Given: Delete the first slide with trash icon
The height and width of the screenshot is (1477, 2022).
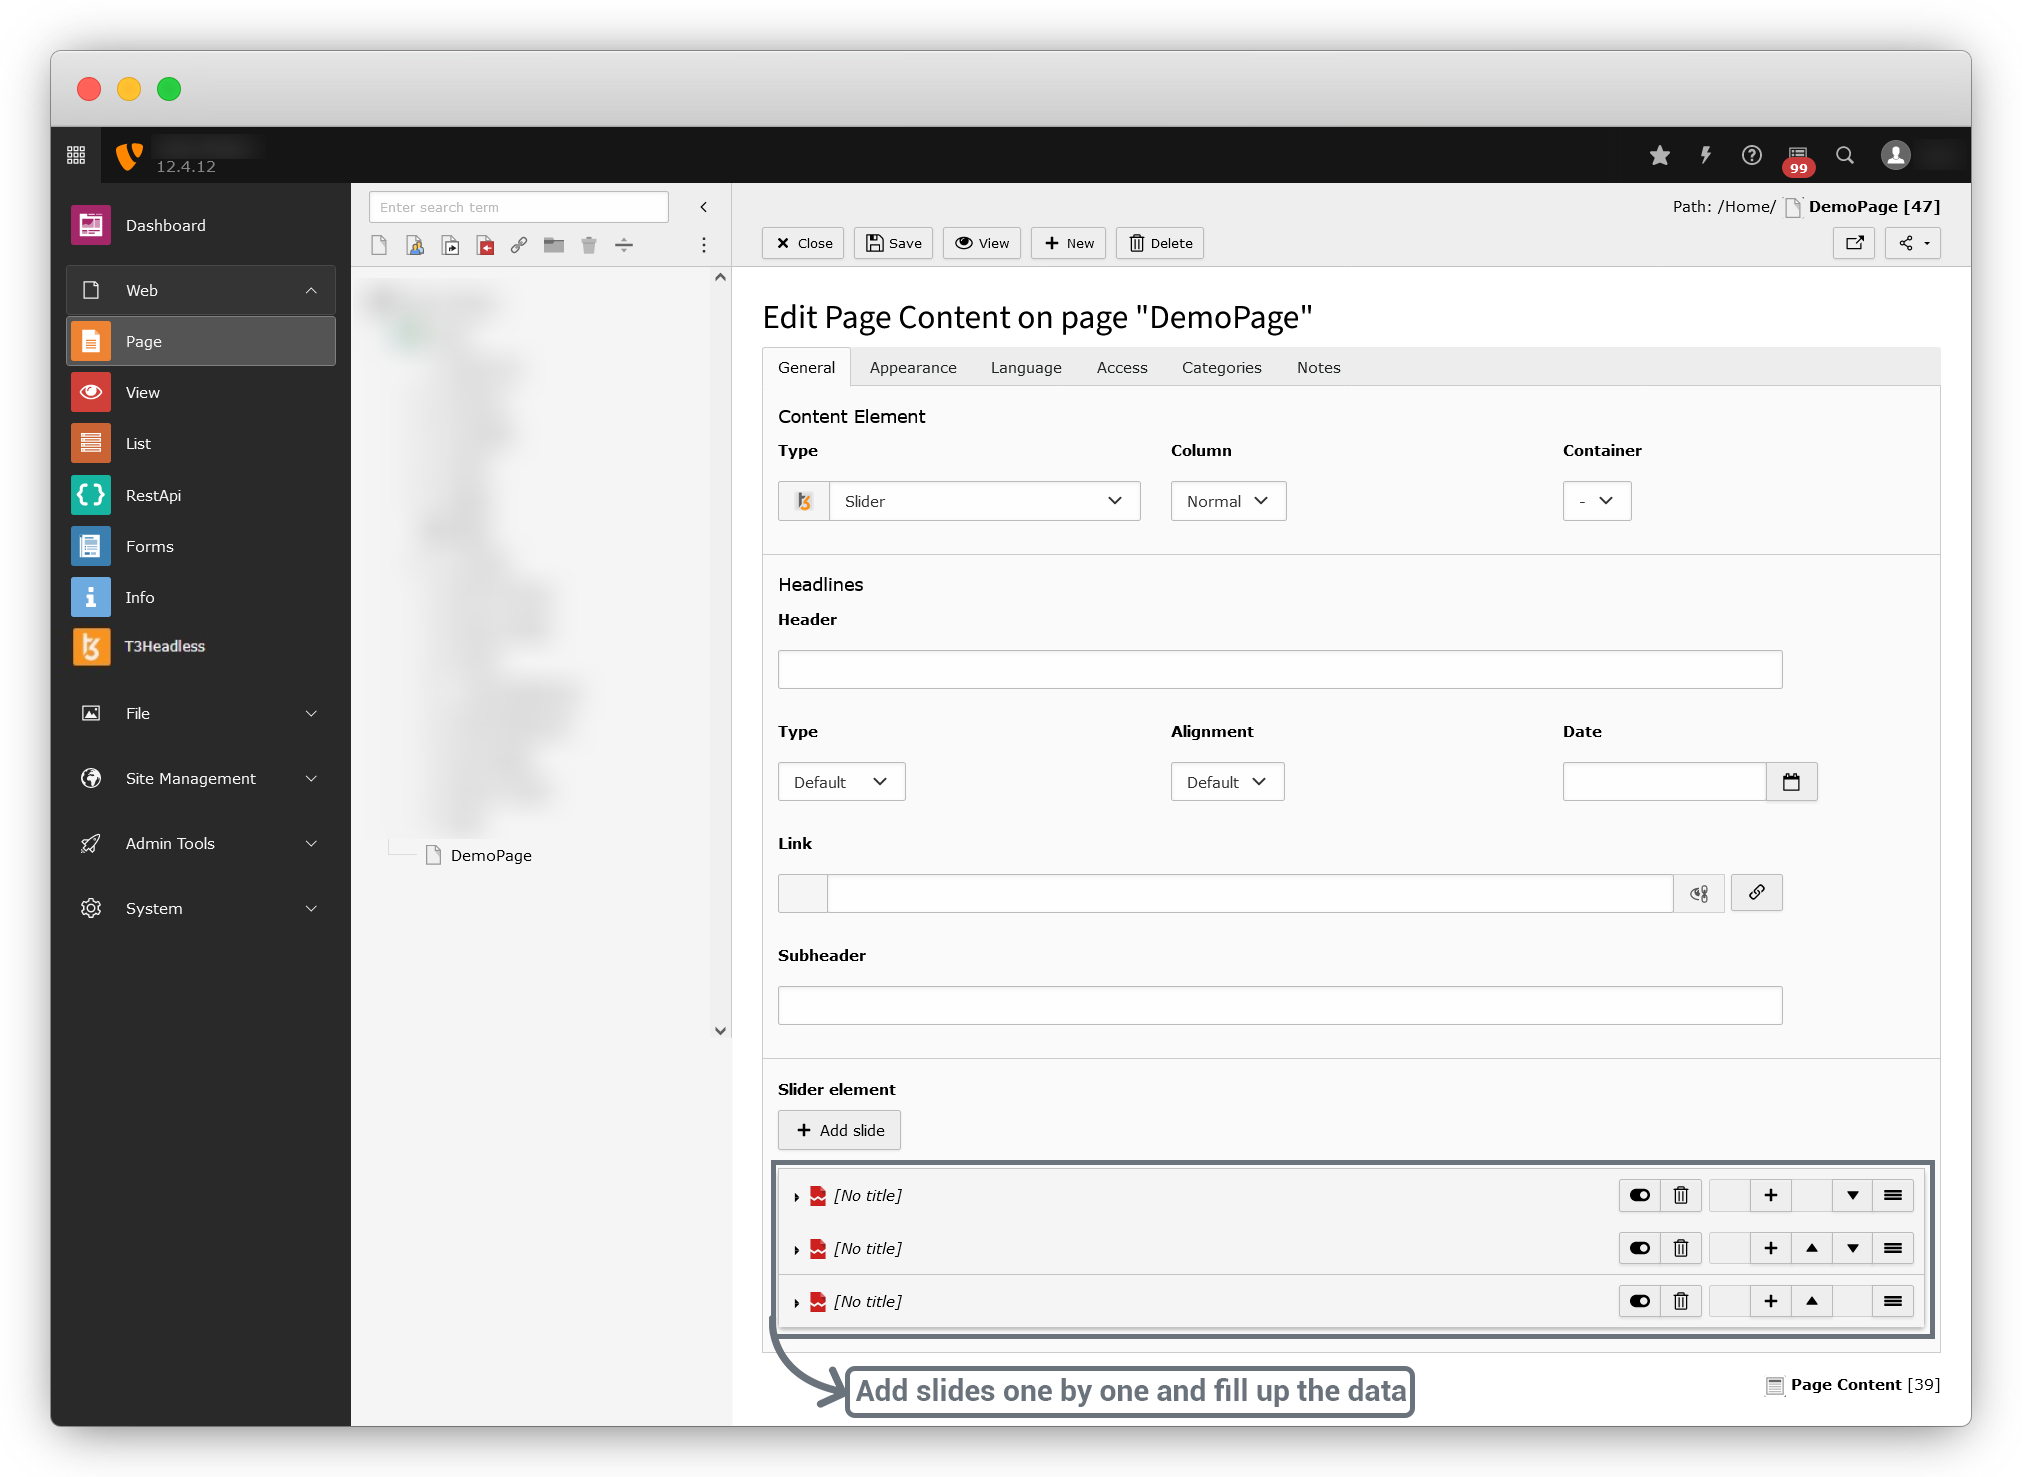Looking at the screenshot, I should click(x=1681, y=1195).
